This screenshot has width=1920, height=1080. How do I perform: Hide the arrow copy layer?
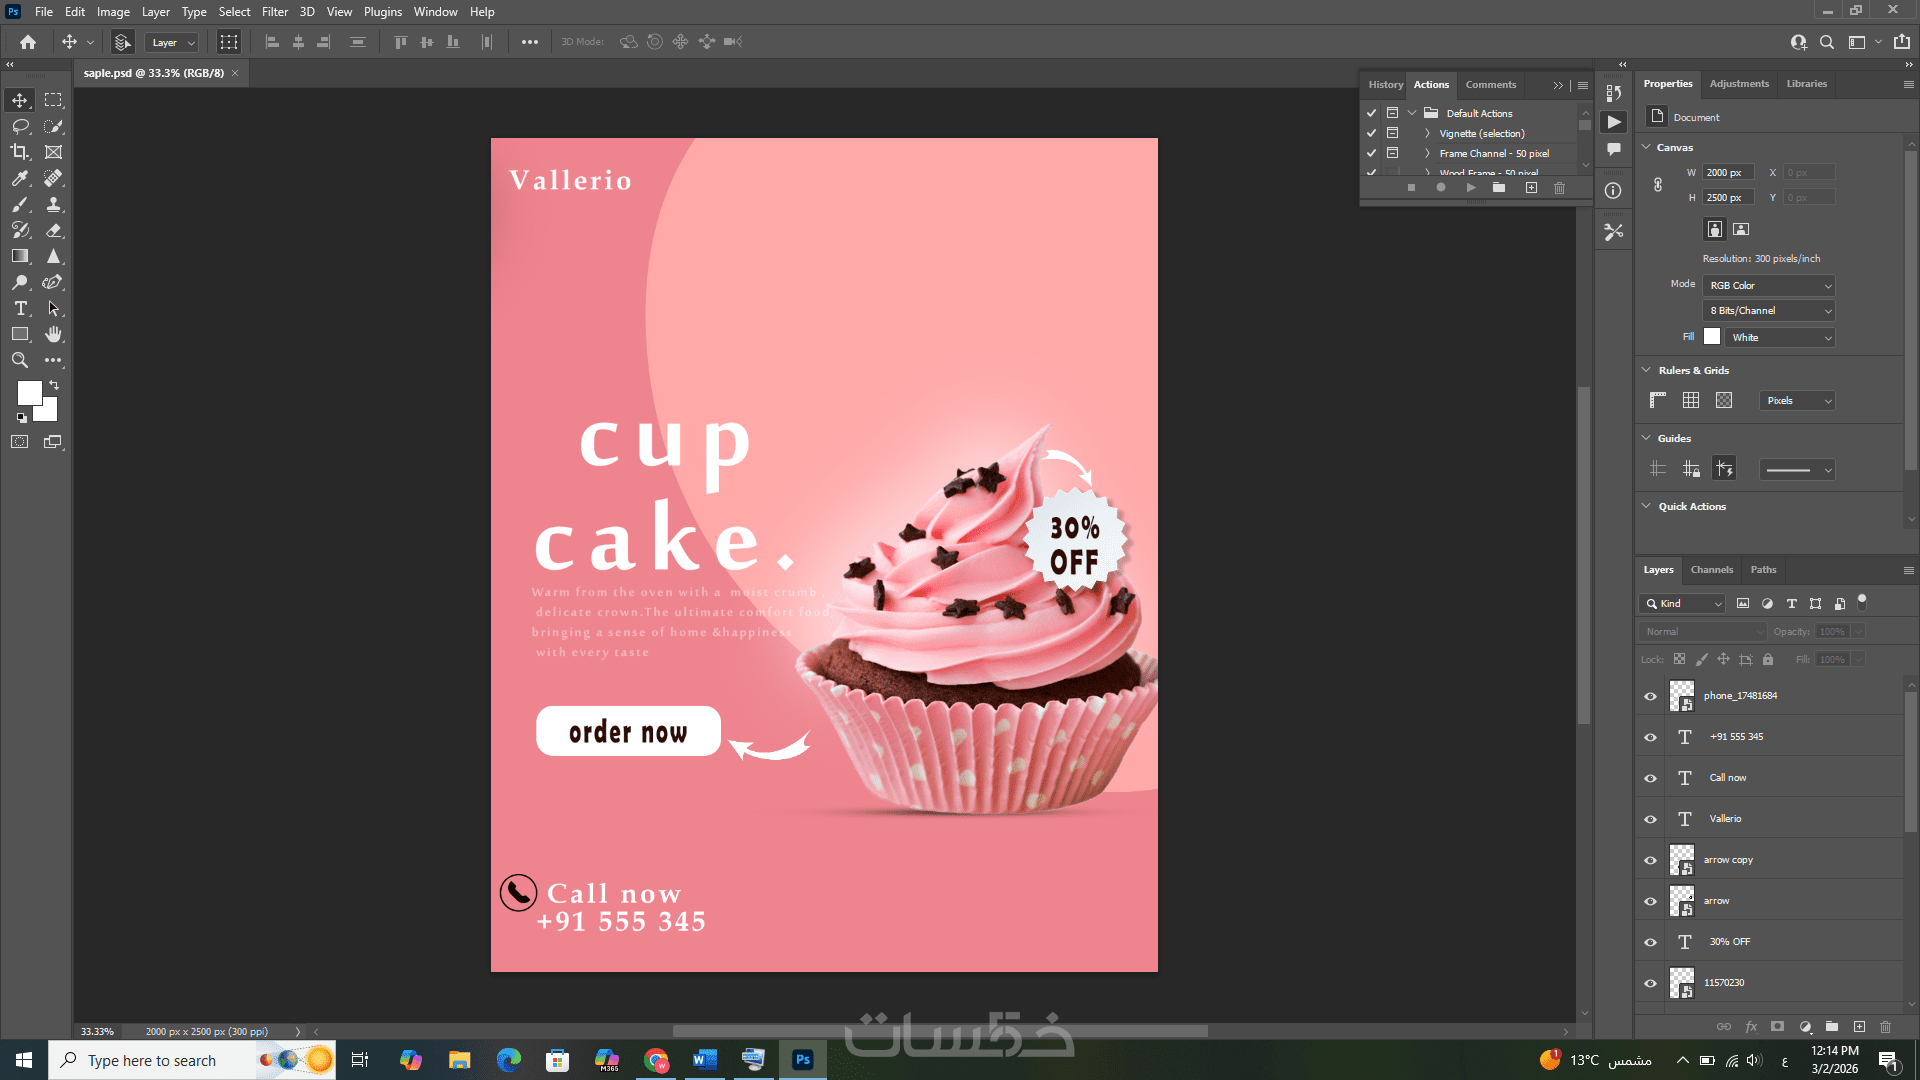click(x=1651, y=860)
